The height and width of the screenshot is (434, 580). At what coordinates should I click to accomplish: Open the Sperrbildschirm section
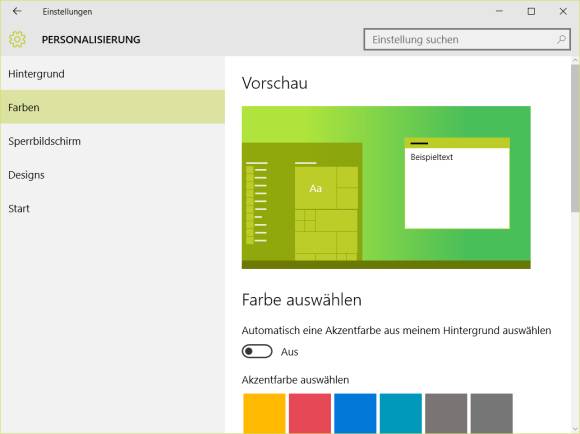point(112,141)
